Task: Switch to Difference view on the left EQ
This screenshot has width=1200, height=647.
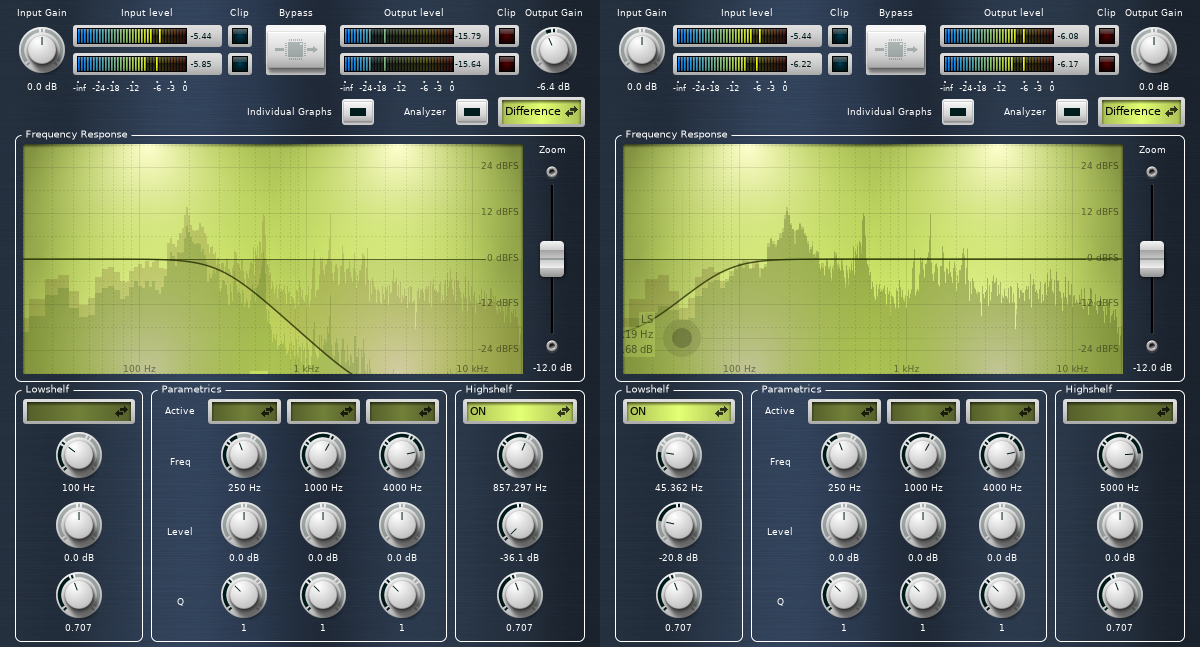Action: coord(541,112)
